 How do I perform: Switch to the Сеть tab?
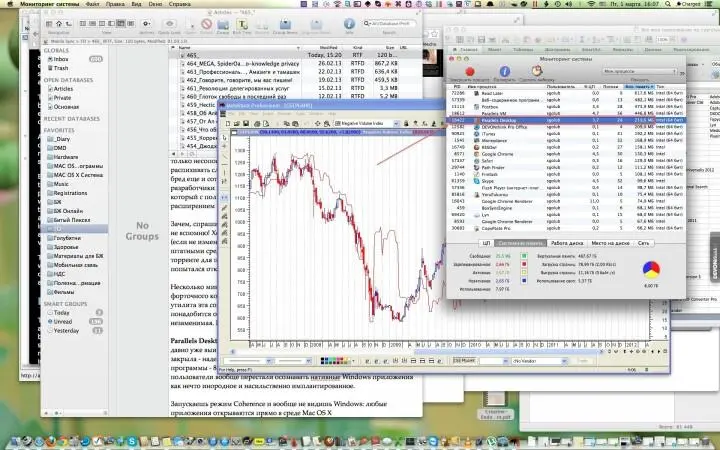click(x=643, y=243)
